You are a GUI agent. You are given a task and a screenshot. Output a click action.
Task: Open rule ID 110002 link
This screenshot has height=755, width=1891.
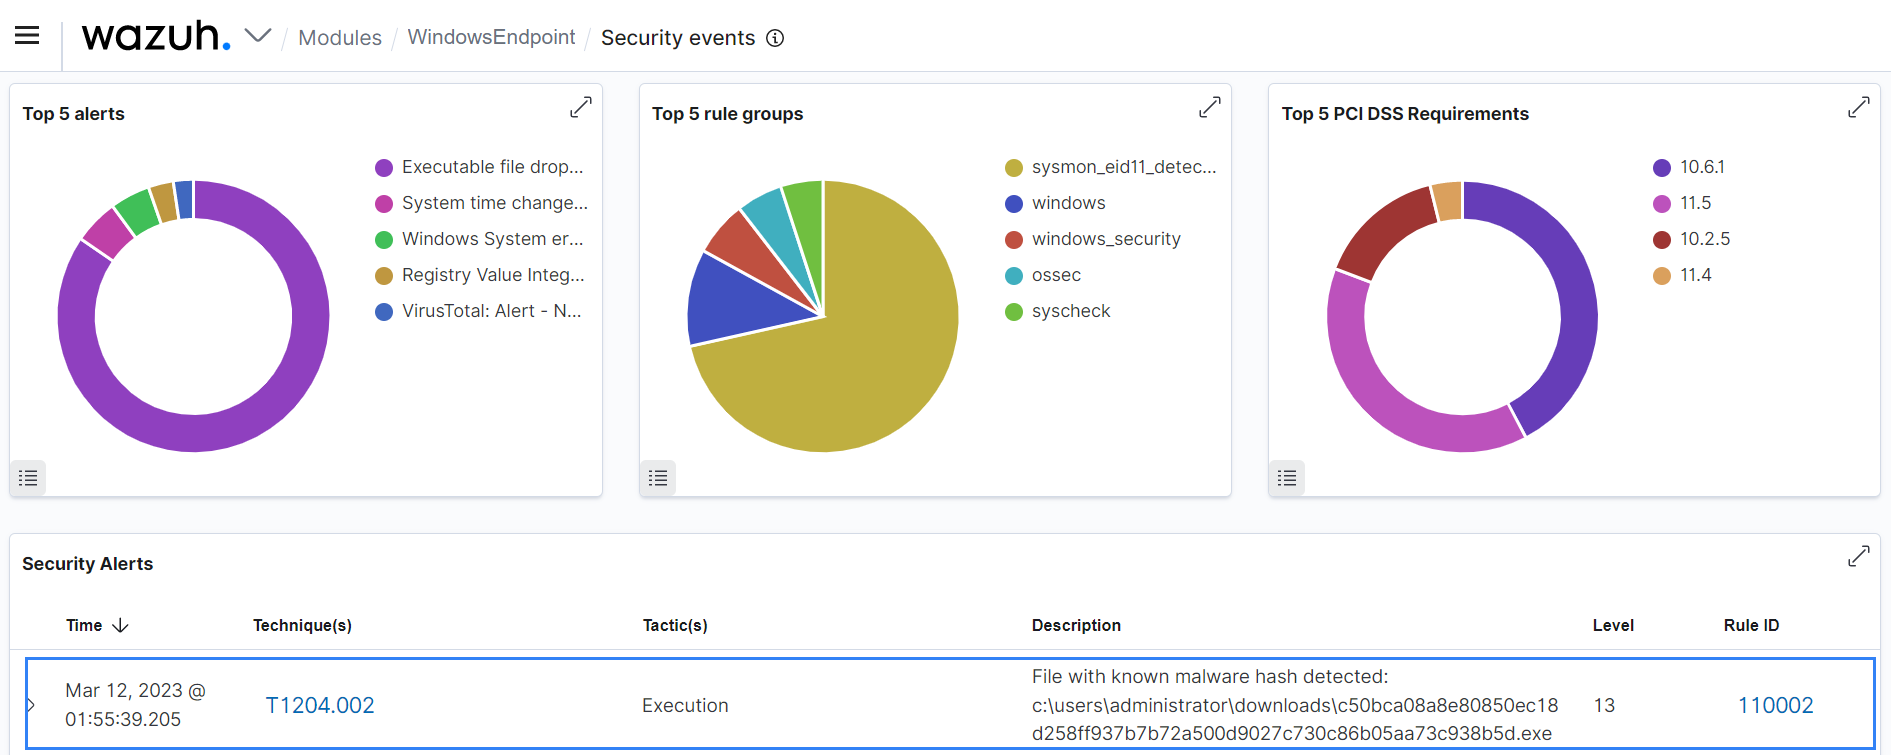(x=1775, y=705)
